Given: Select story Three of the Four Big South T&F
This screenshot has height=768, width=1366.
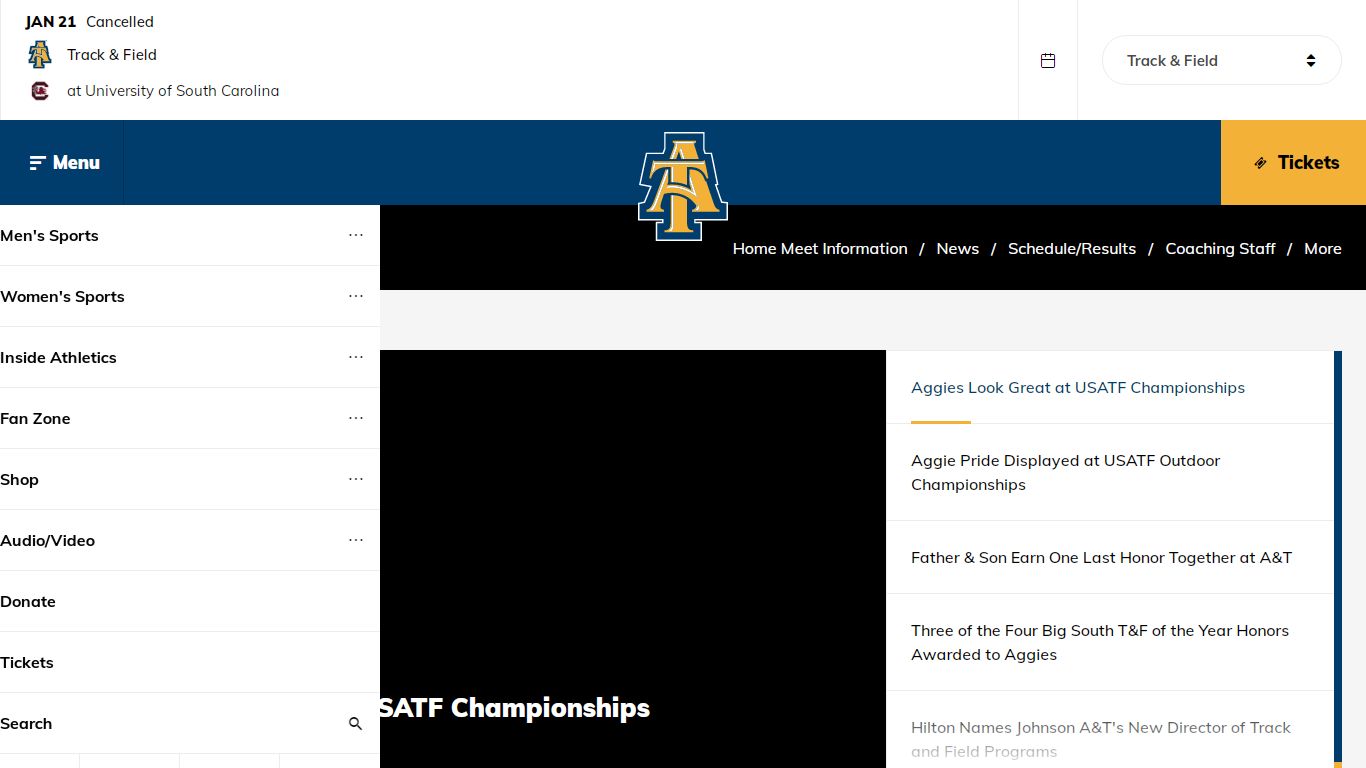Looking at the screenshot, I should click(1110, 642).
